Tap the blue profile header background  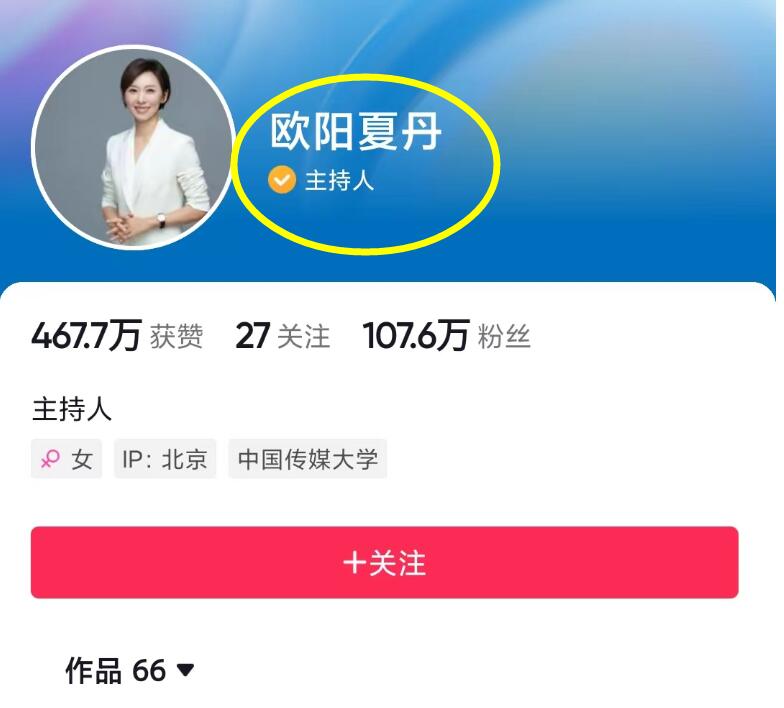(625, 150)
